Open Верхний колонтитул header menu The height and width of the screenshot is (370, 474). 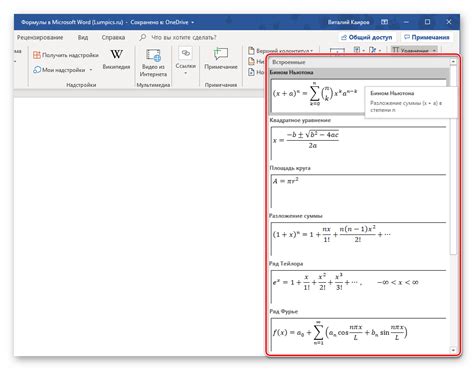tap(280, 51)
